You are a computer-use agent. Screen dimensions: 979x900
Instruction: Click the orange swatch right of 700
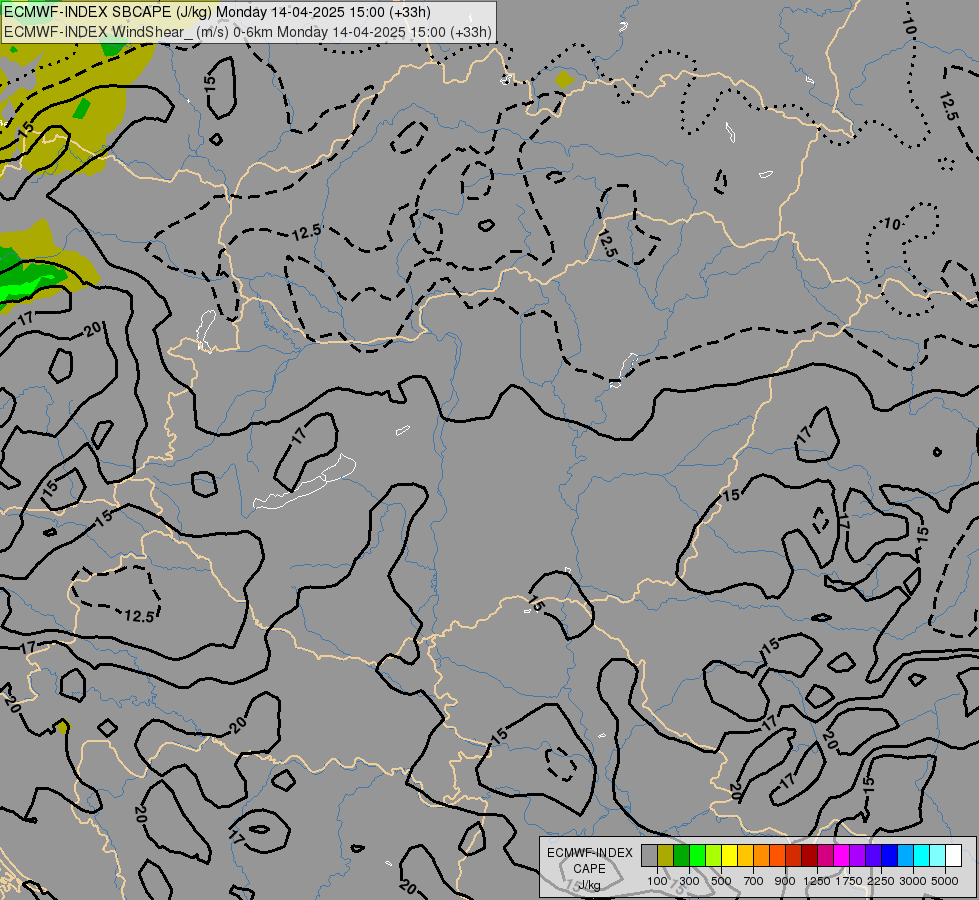(x=761, y=856)
